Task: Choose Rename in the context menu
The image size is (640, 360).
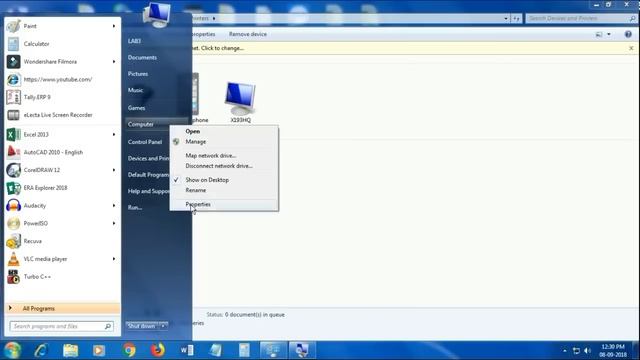Action: pos(224,190)
